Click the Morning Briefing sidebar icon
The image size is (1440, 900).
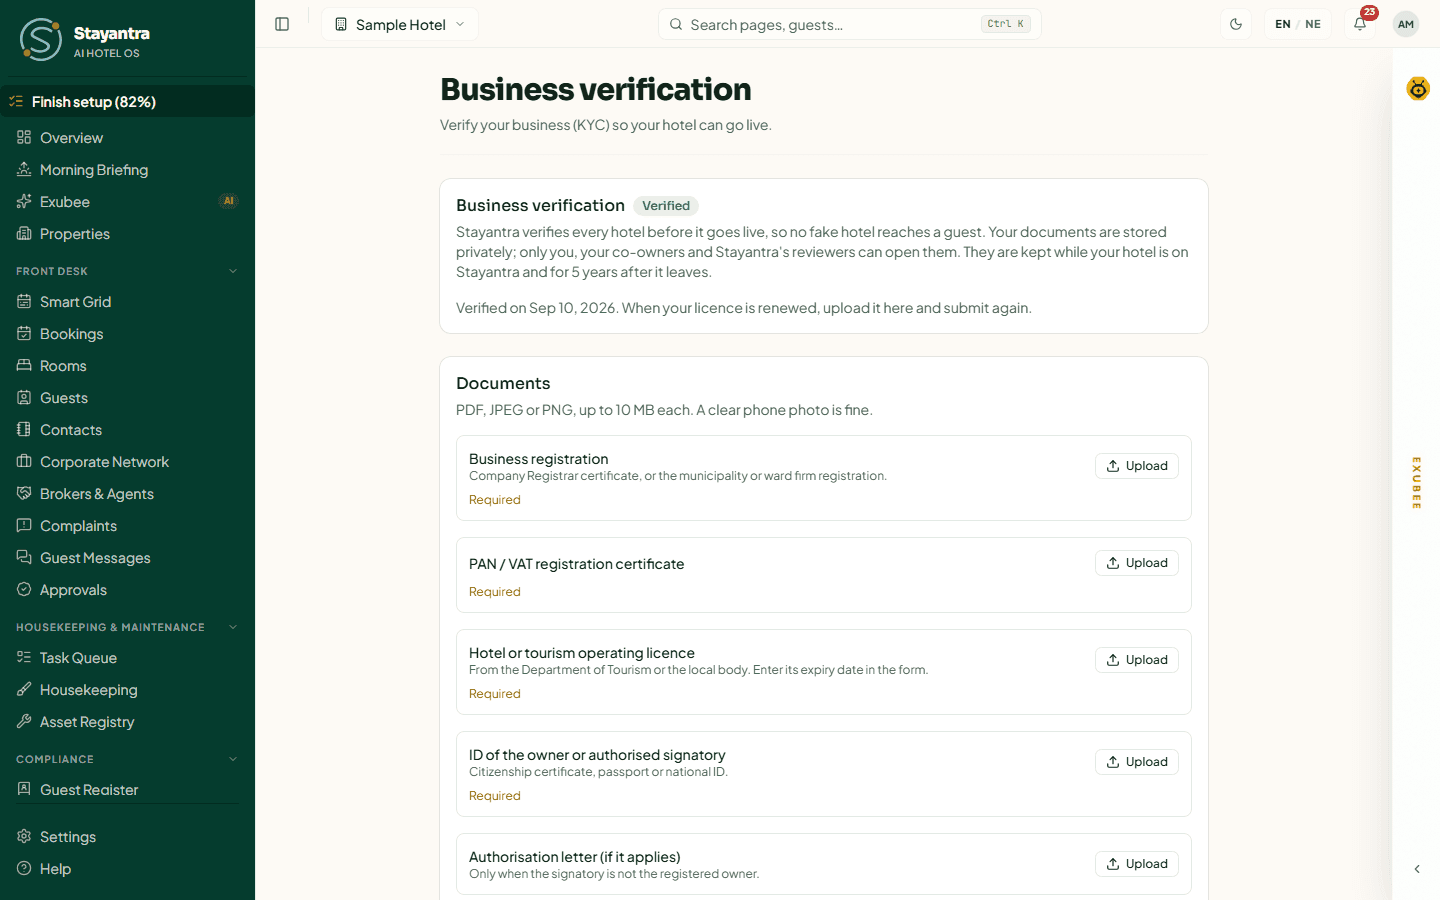24,169
